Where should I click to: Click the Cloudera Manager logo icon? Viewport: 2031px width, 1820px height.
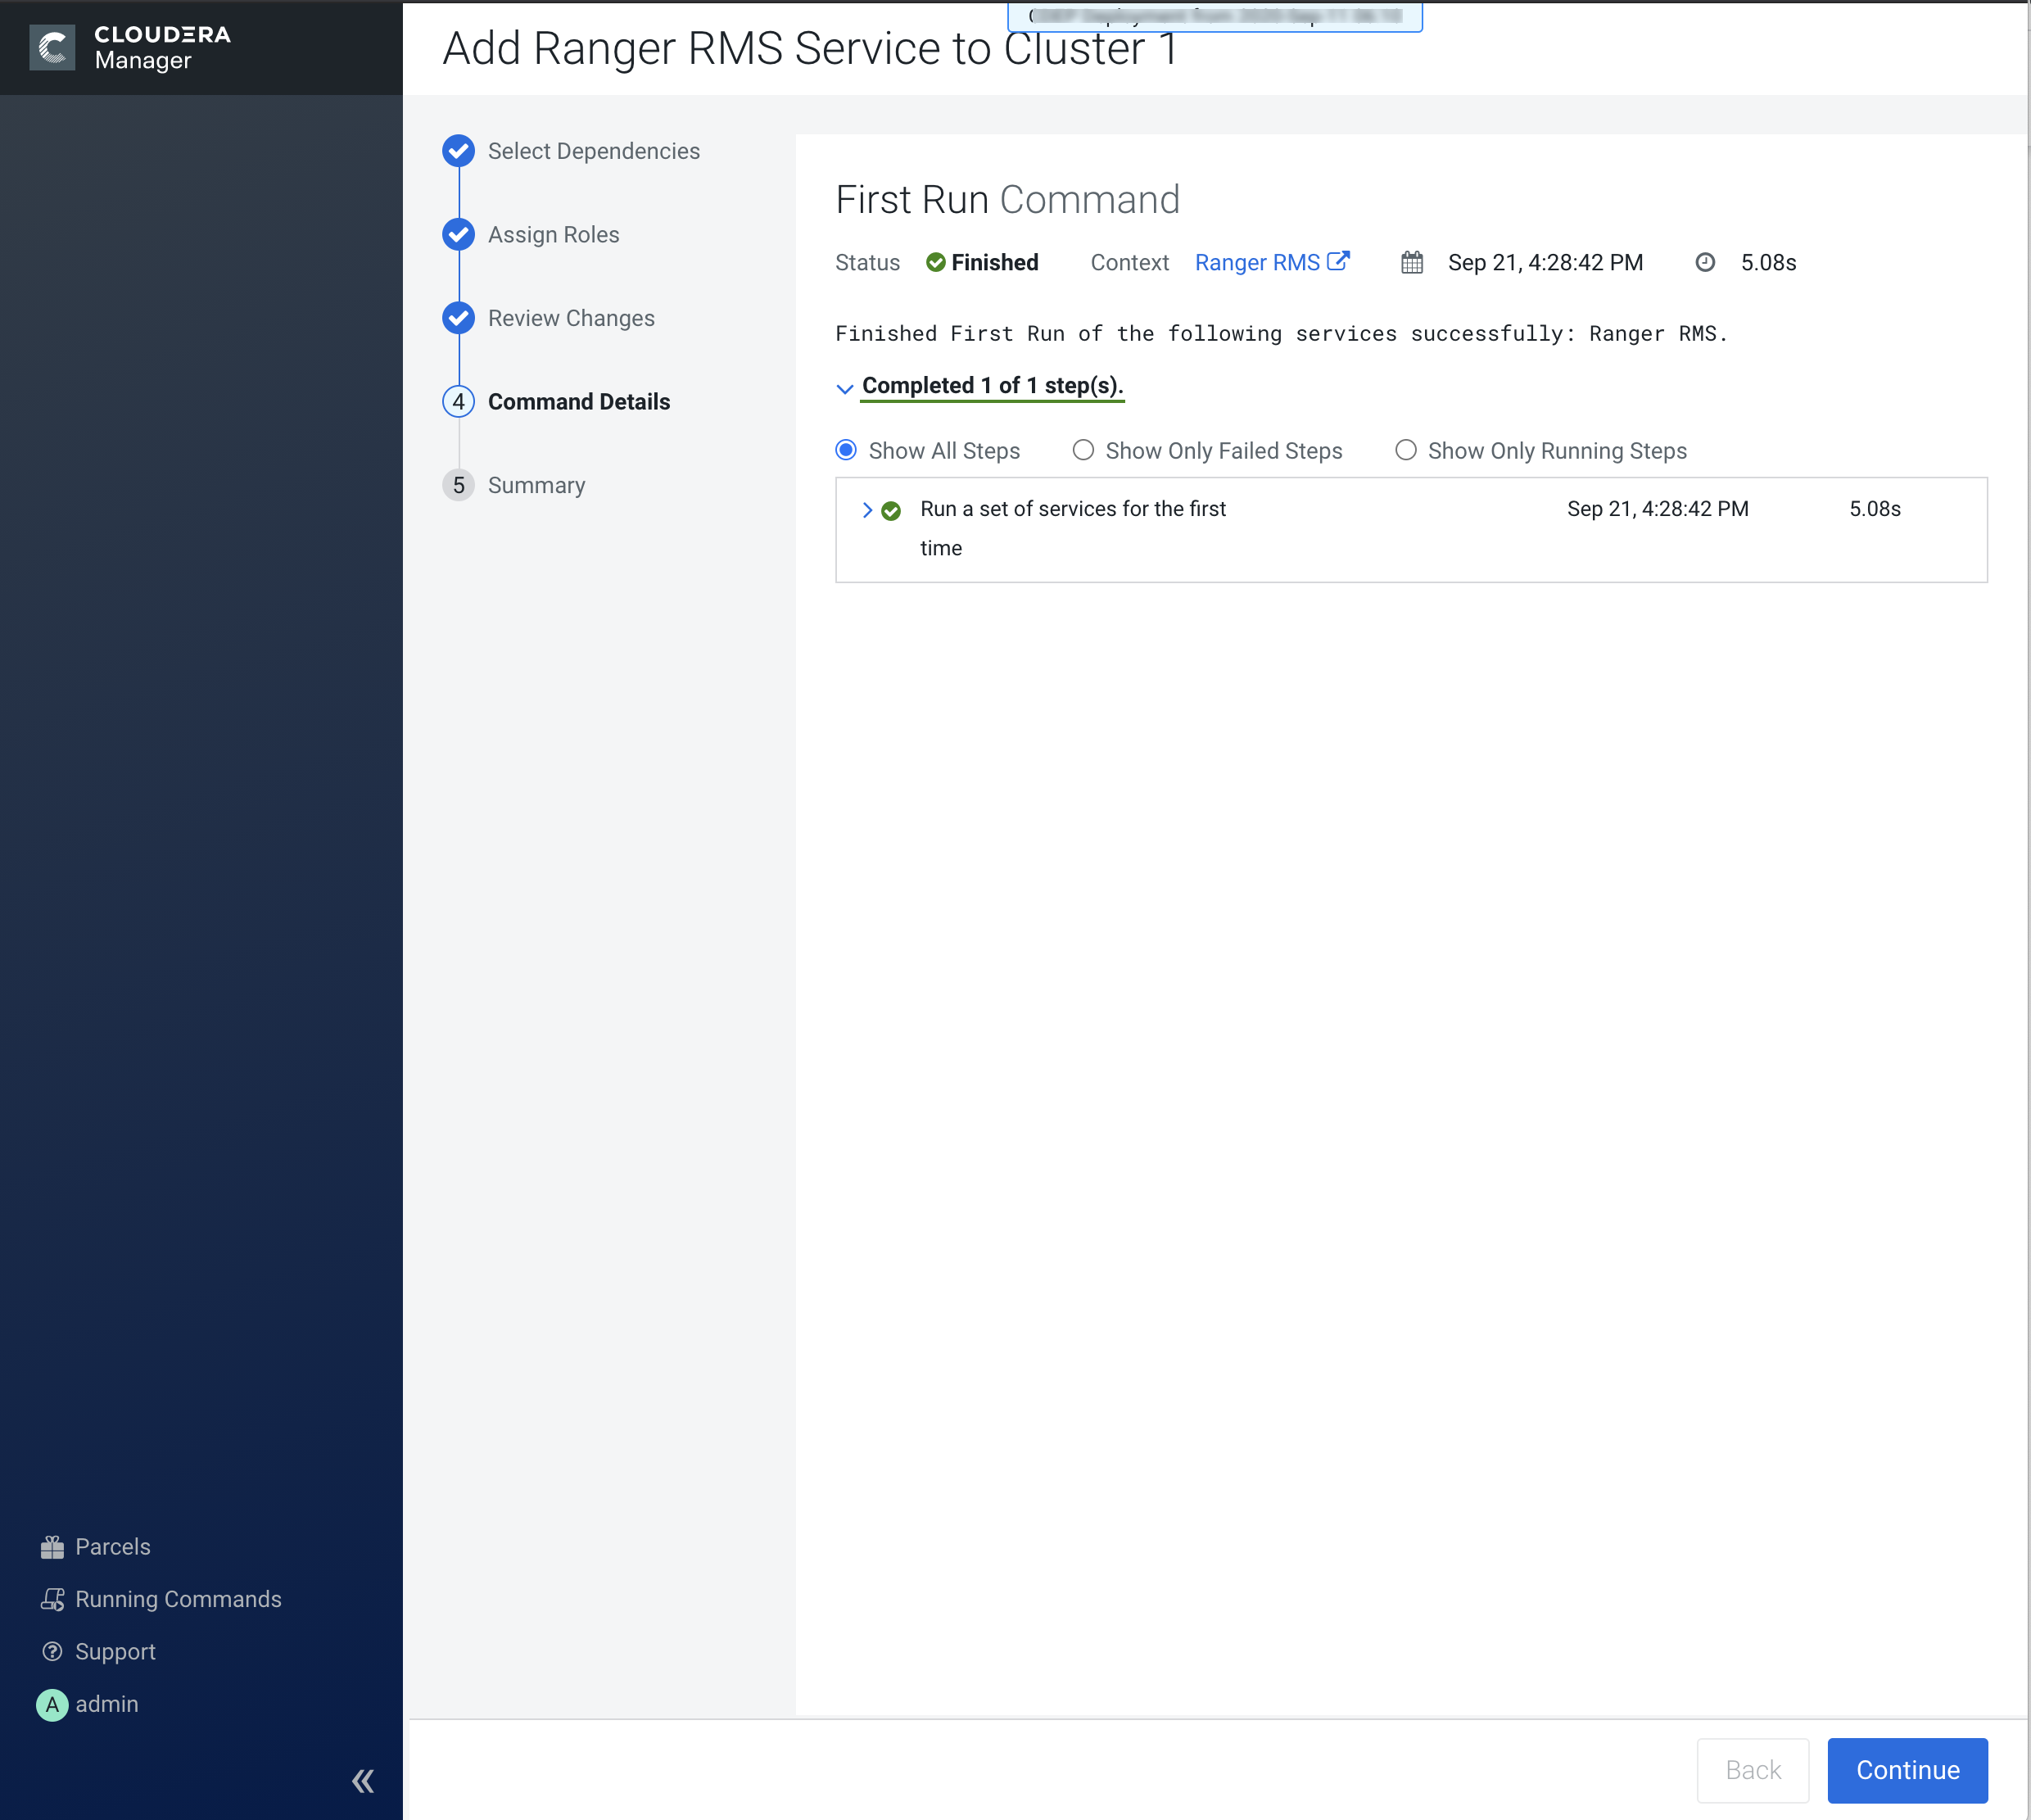tap(52, 47)
